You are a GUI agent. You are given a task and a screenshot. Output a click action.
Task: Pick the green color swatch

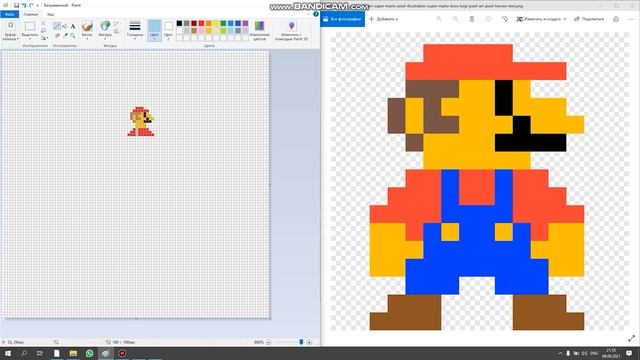(x=223, y=23)
